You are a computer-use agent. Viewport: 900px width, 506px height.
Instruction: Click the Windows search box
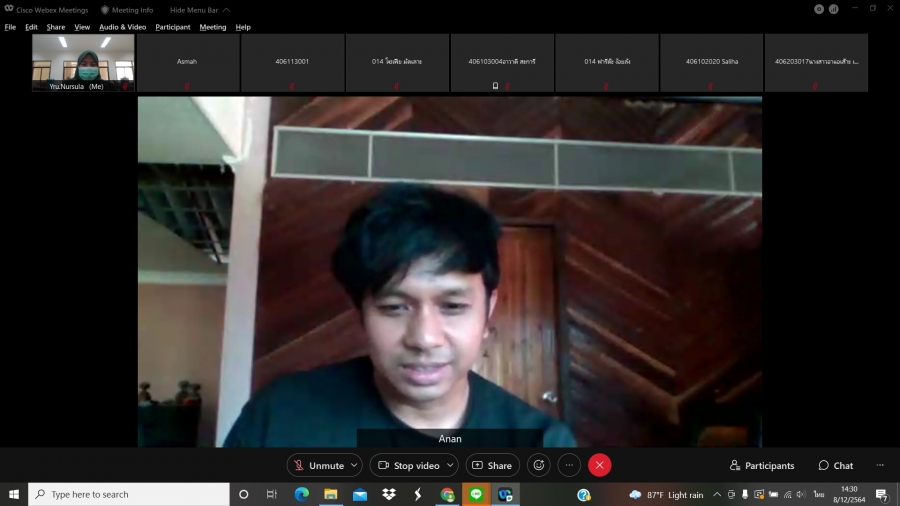click(130, 494)
